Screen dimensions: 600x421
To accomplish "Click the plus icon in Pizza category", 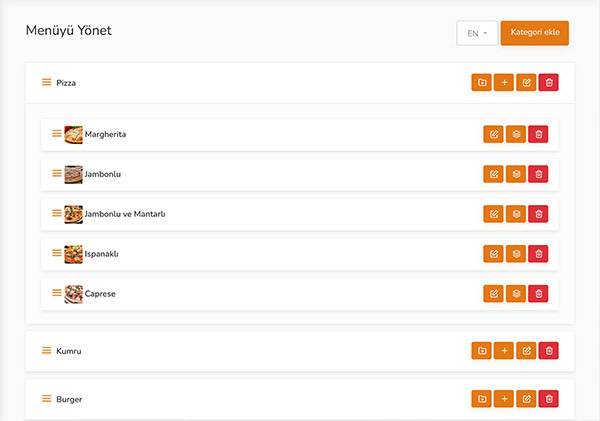I will click(x=504, y=83).
